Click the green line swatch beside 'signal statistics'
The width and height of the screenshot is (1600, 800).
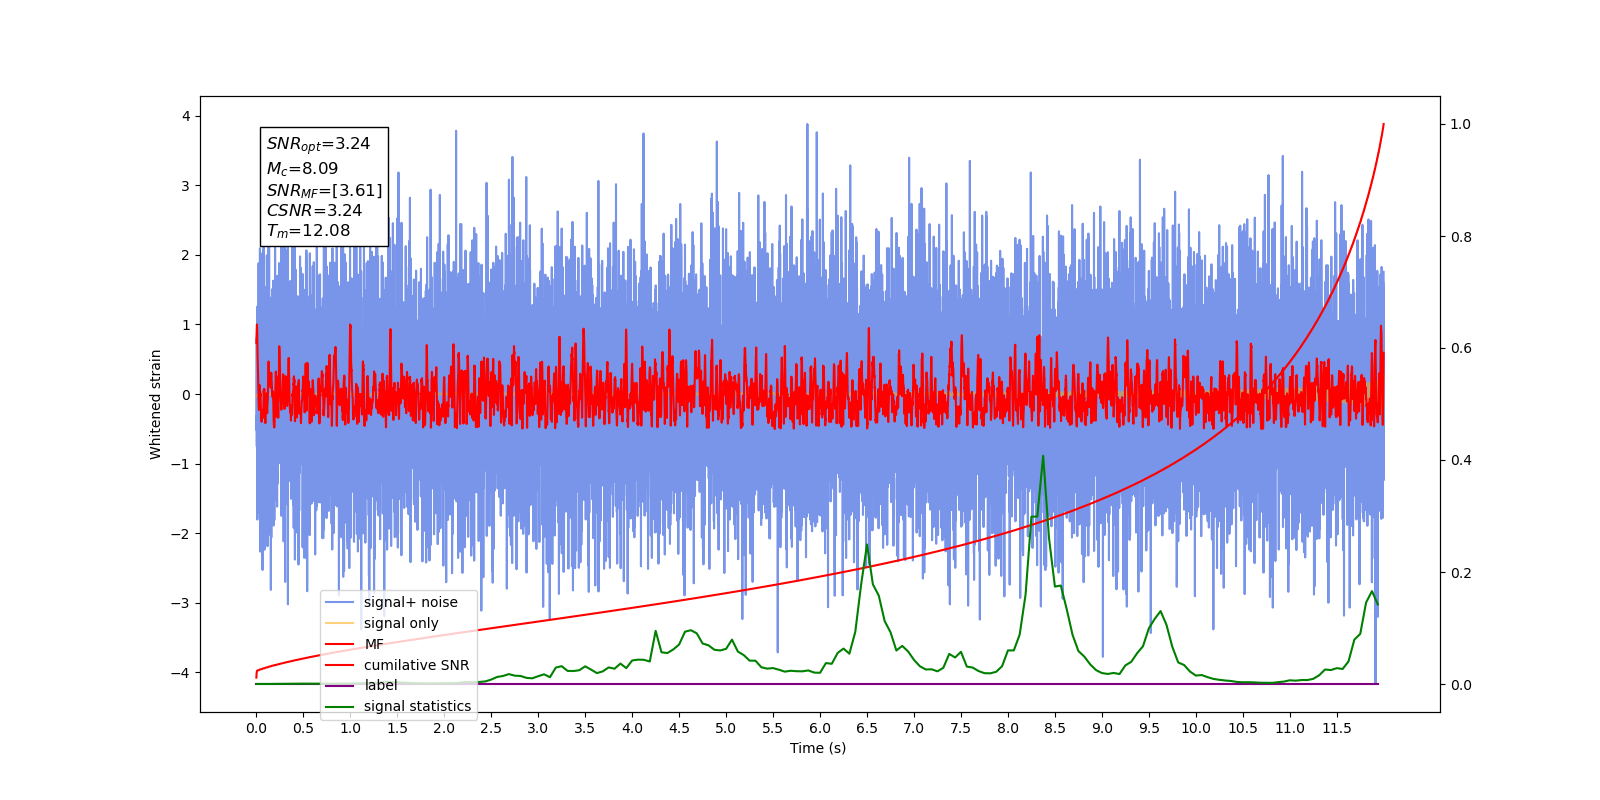[340, 706]
